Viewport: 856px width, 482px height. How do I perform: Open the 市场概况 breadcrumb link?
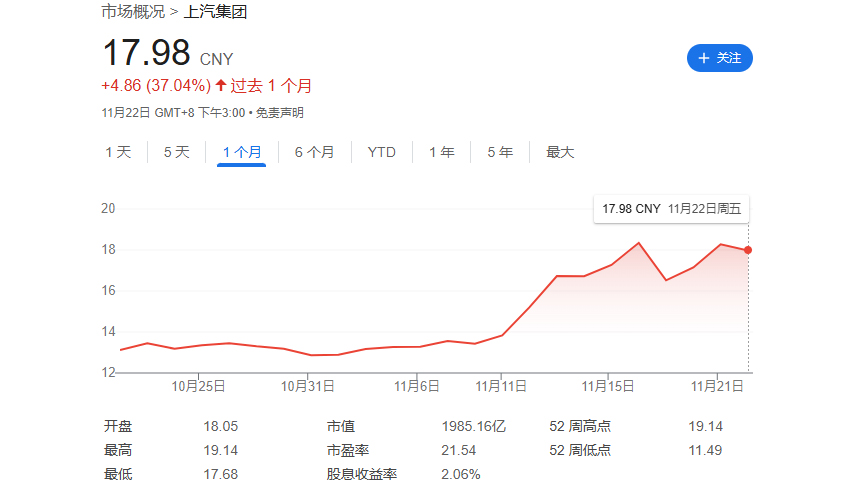click(x=133, y=11)
